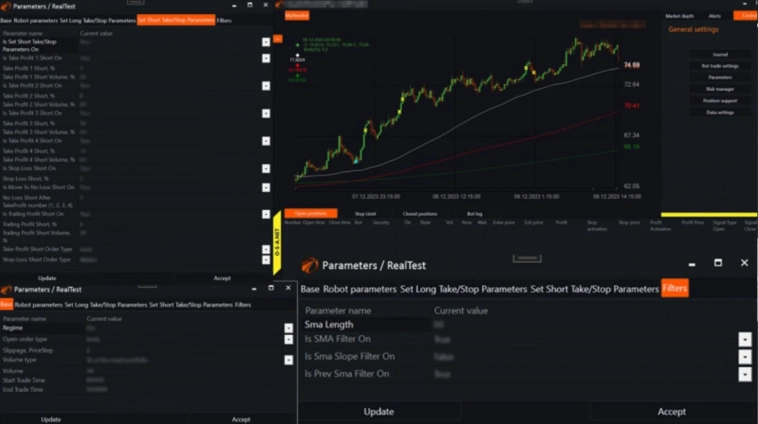Open the 'Is Take Profit 1 Short On' dropdown
The width and height of the screenshot is (758, 424).
pyautogui.click(x=266, y=58)
